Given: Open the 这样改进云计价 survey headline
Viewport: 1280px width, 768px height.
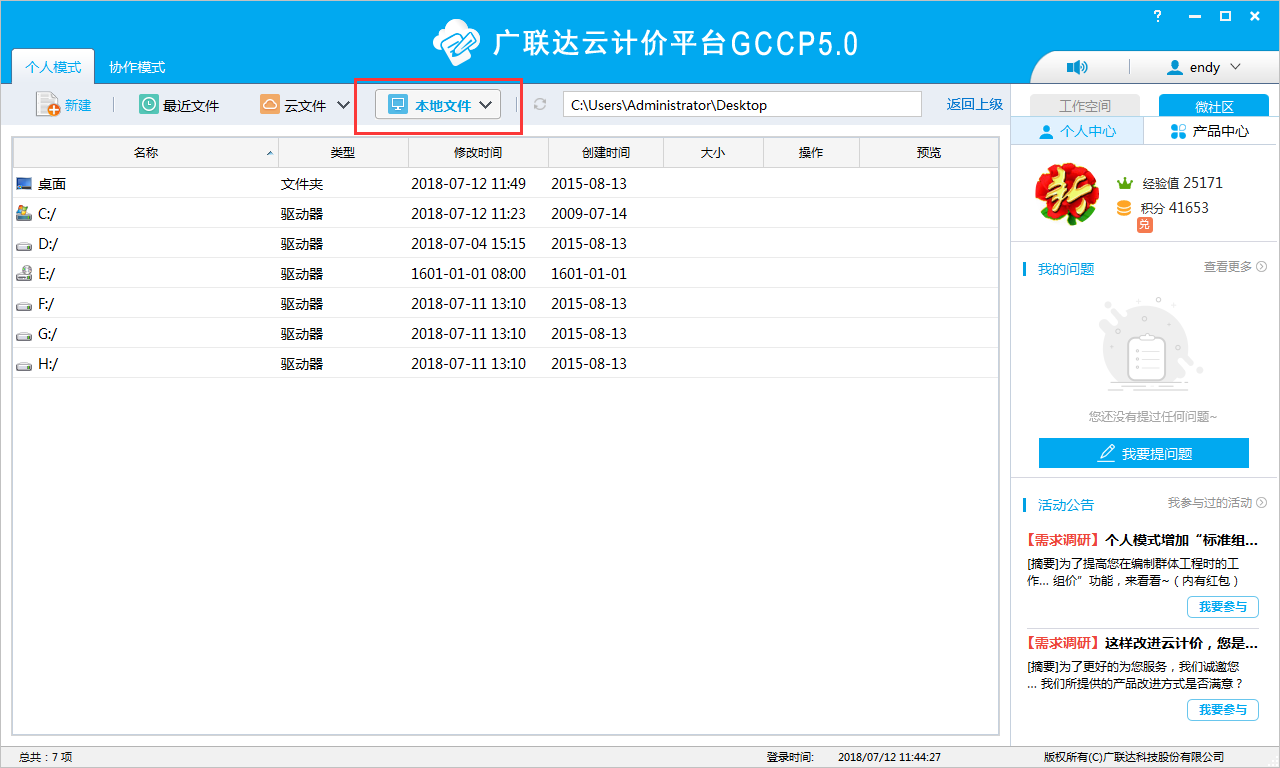Looking at the screenshot, I should point(1143,643).
